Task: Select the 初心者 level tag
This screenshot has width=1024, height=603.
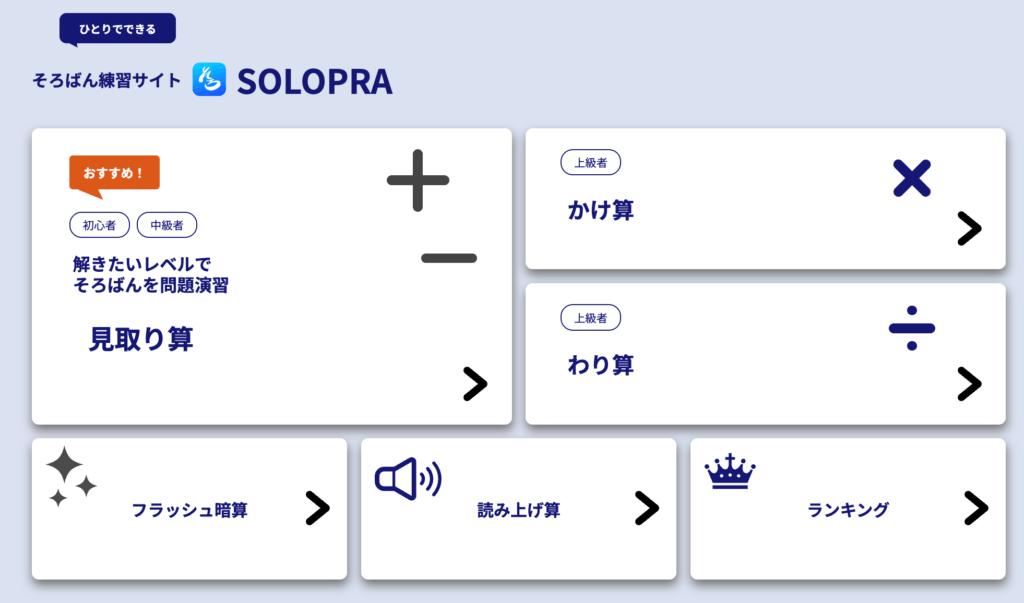Action: pos(99,225)
